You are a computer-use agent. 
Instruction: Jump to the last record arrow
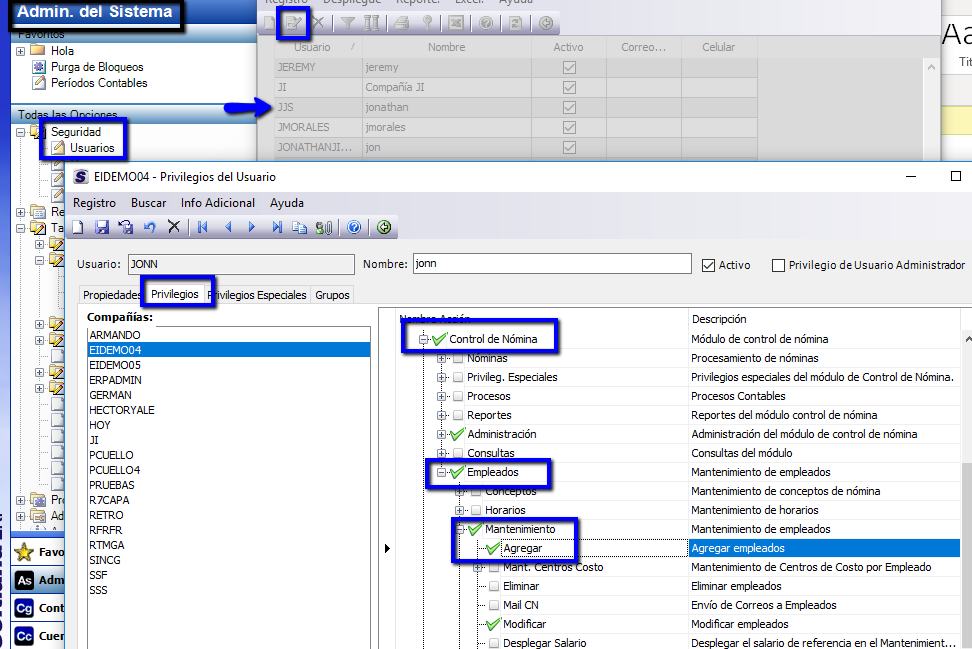(276, 227)
